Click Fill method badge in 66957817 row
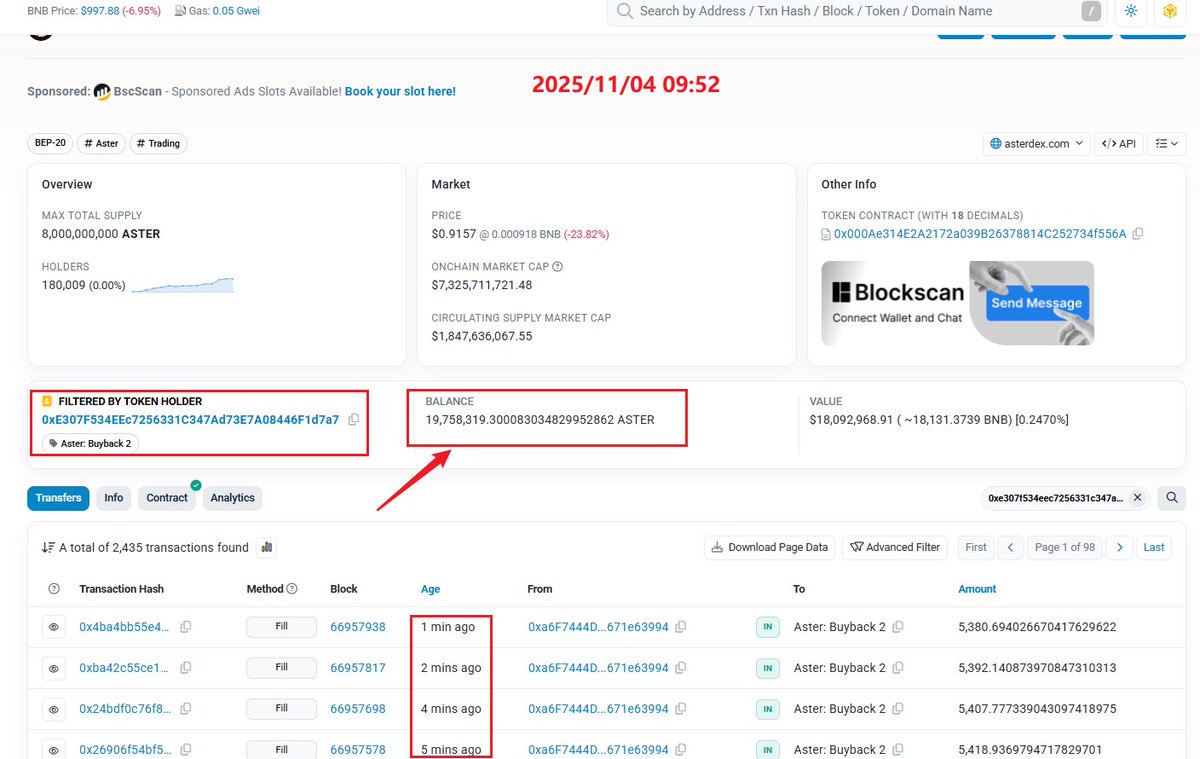 click(281, 667)
